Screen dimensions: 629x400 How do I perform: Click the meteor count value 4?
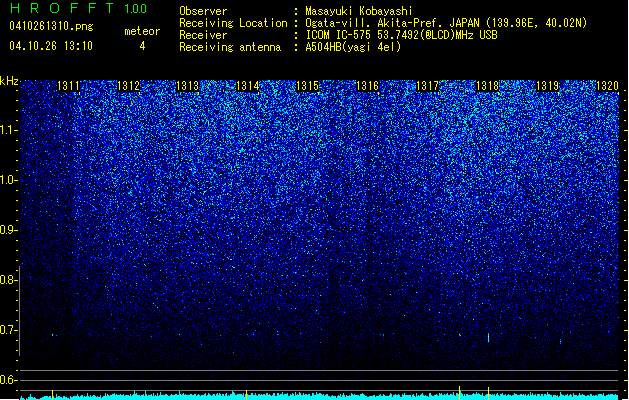(x=142, y=46)
